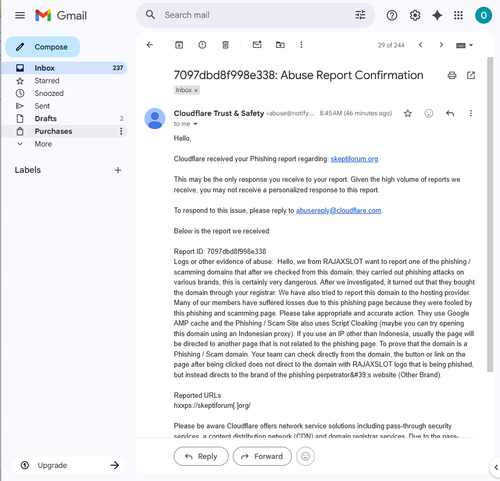This screenshot has height=481, width=500.
Task: Click the "Labels" heading
Action: 28,170
